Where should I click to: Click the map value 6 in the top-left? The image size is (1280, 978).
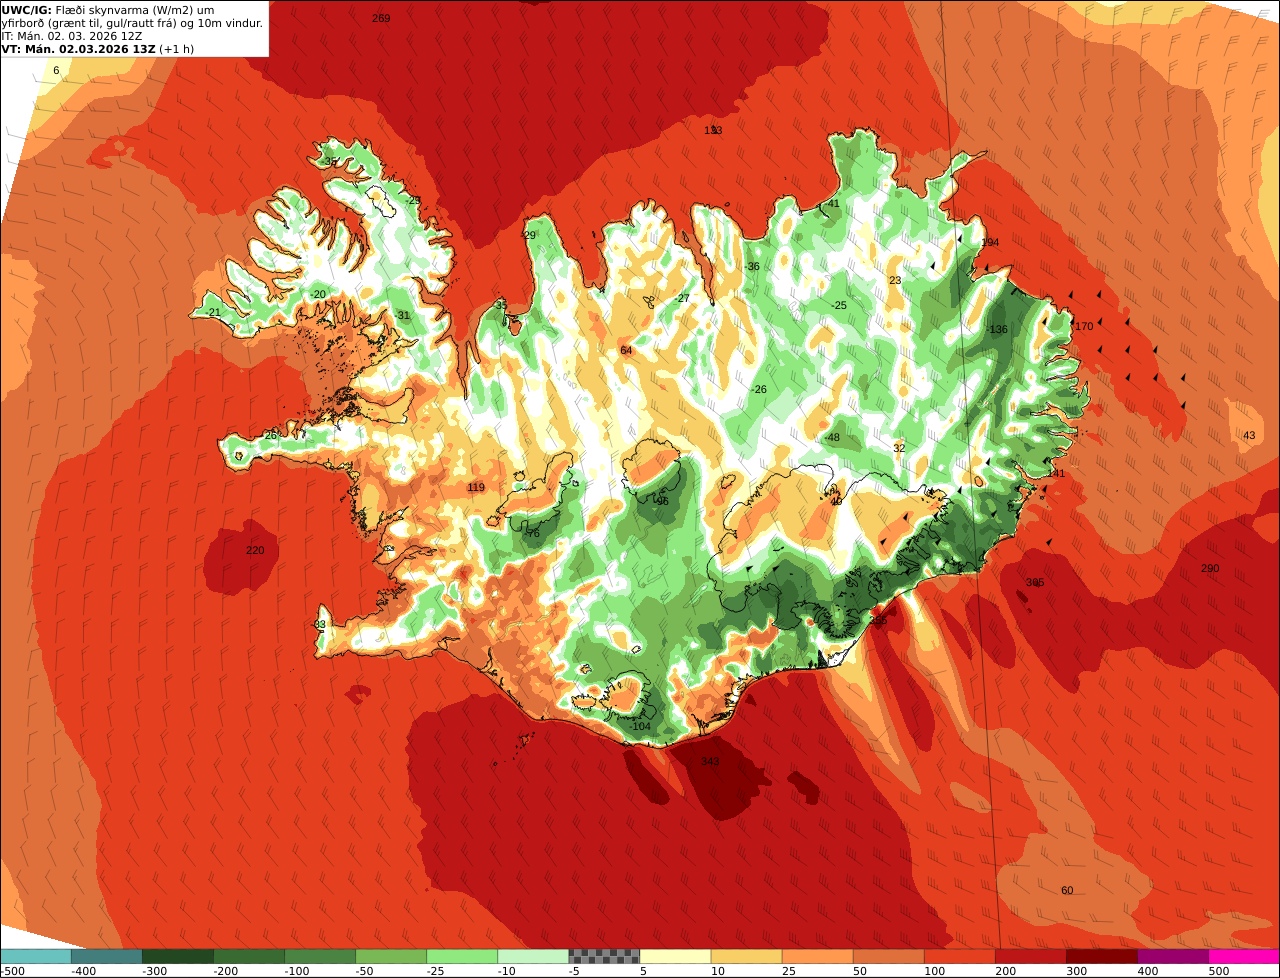pos(56,70)
